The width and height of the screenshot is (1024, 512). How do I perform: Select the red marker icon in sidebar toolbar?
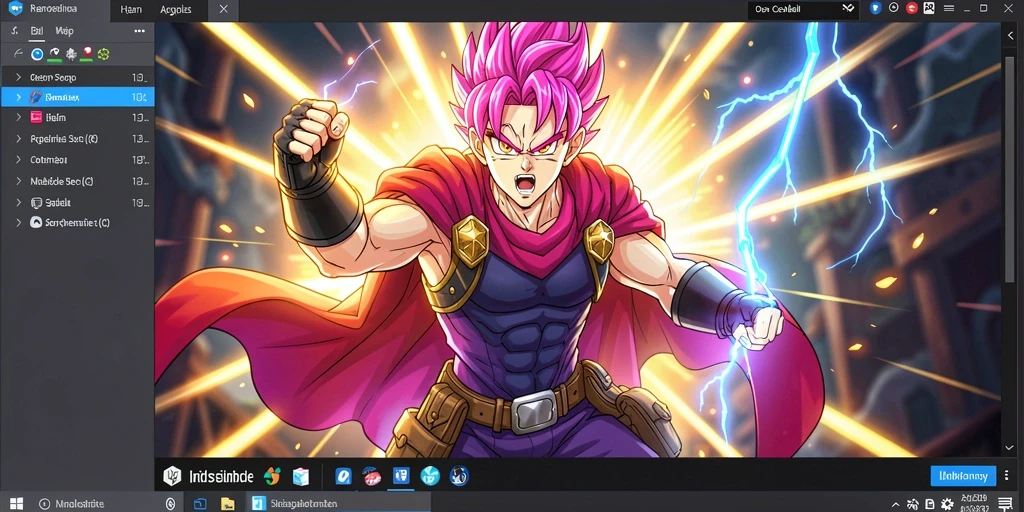86,54
